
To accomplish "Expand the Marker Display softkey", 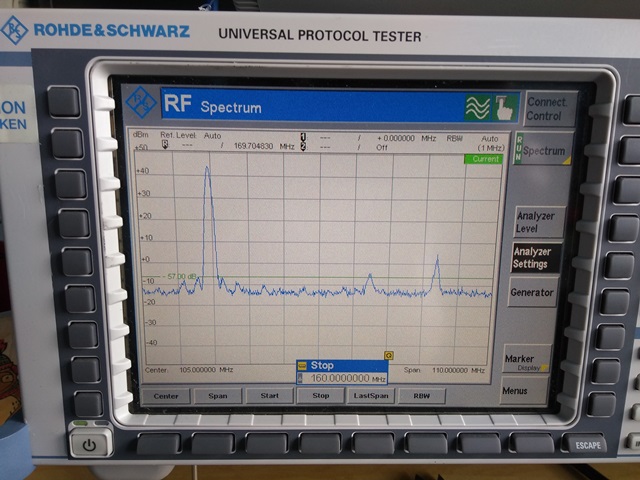I will tap(529, 361).
